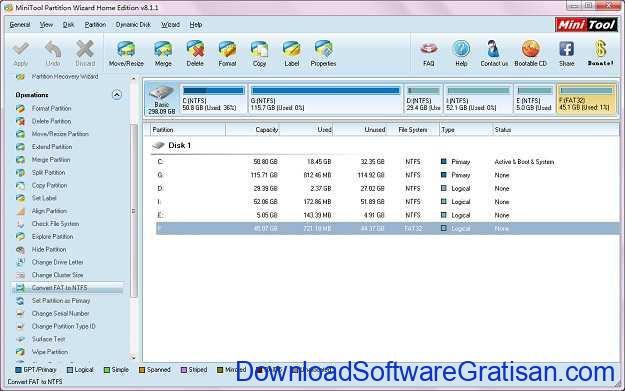Choose Merge Partition in Operations list
The height and width of the screenshot is (391, 625).
51,159
